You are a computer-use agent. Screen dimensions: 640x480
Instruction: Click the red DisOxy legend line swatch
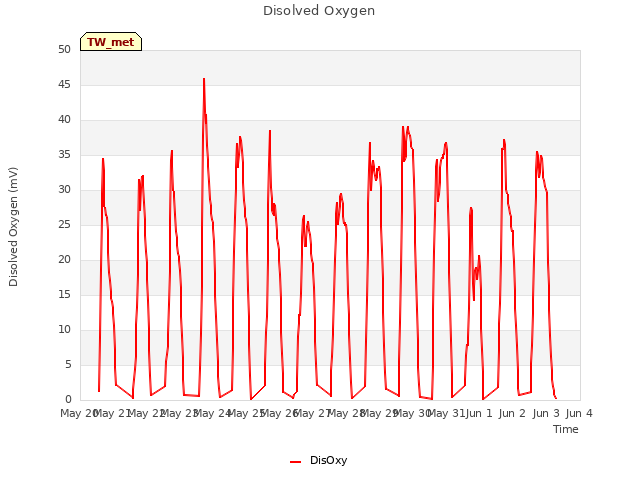(x=296, y=462)
